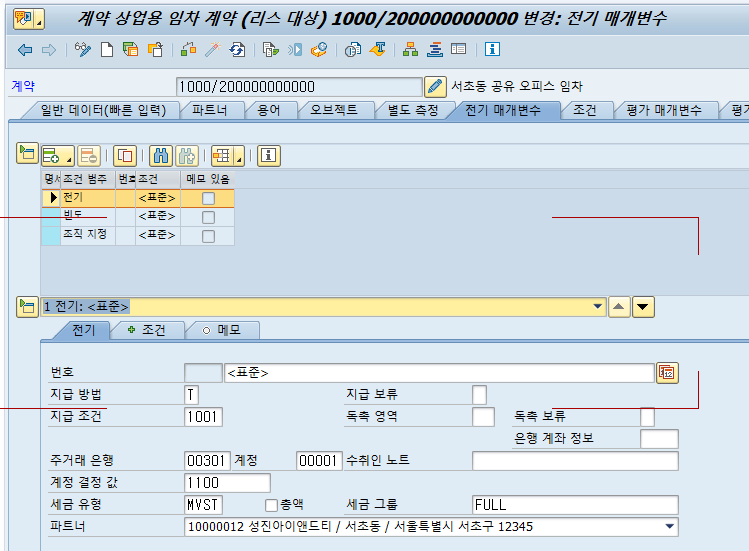Open the insert row icon's dropdown arrow
The height and width of the screenshot is (551, 749).
tap(70, 159)
